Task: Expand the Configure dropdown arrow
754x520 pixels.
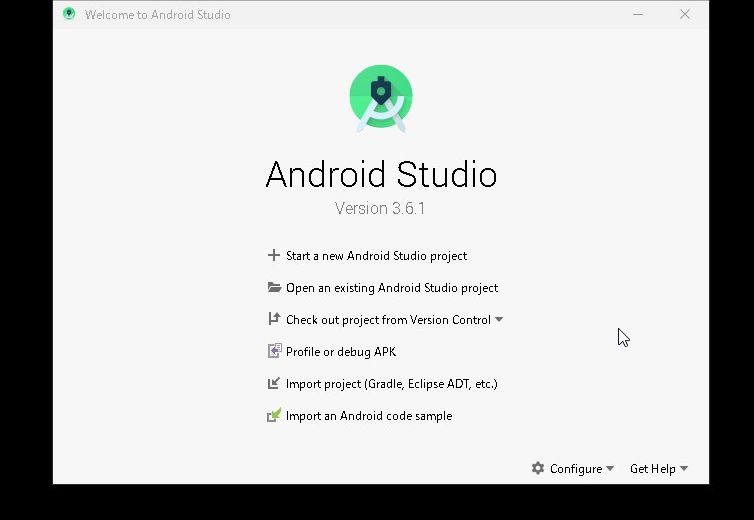Action: tap(610, 469)
